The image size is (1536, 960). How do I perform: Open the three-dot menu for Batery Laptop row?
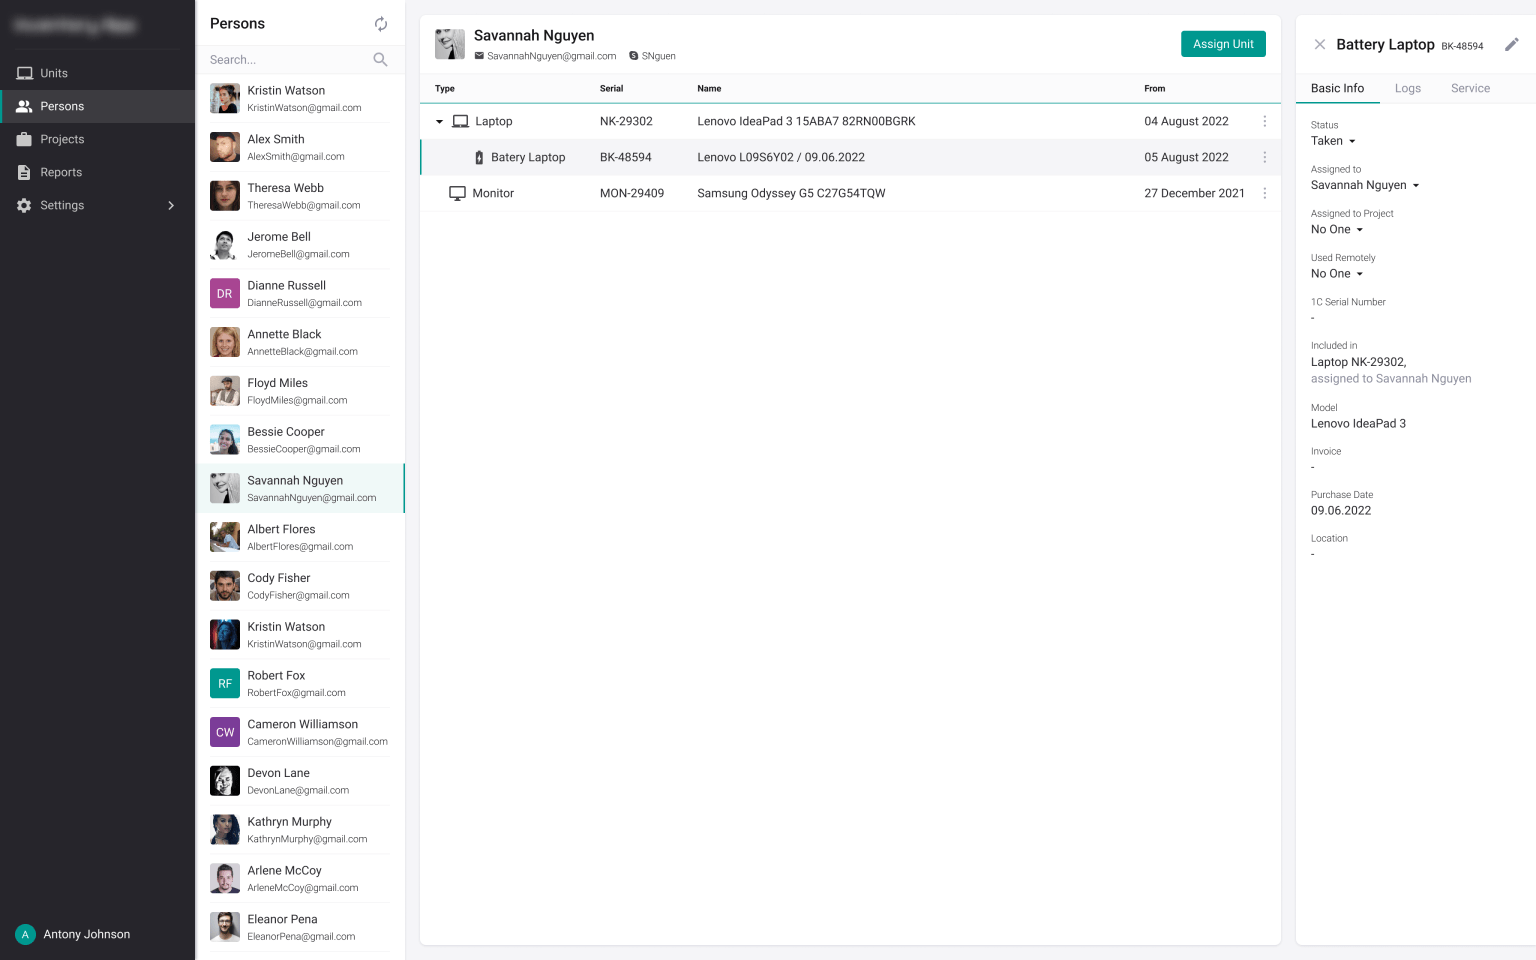point(1265,157)
